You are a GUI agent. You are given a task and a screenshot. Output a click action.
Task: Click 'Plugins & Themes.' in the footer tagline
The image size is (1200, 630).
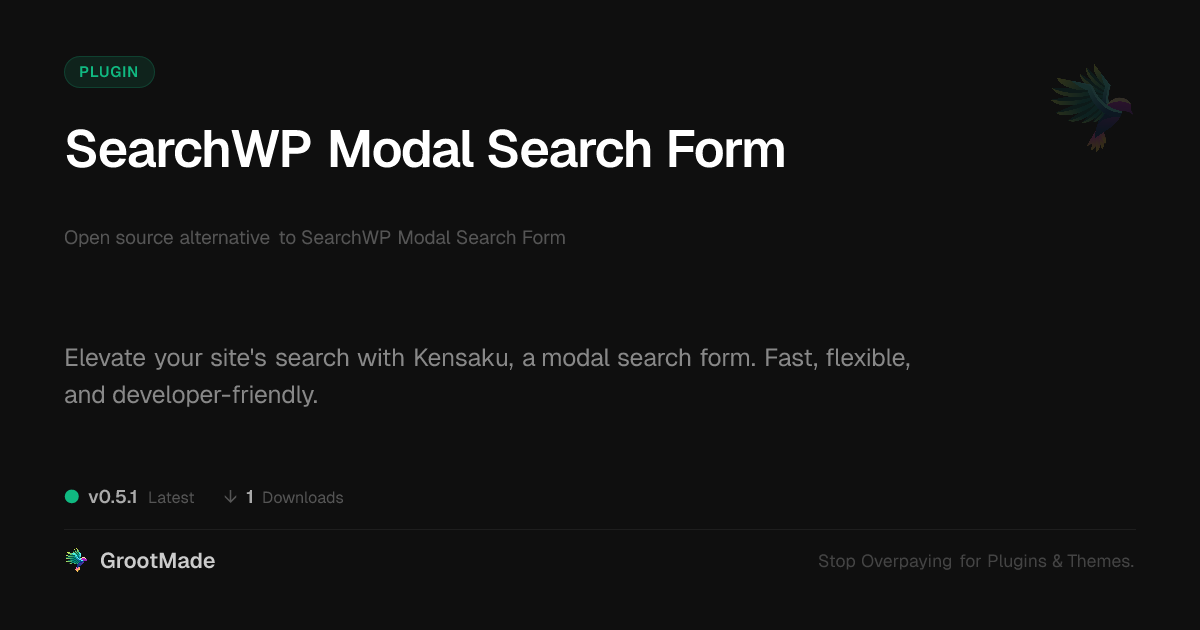coord(1060,561)
